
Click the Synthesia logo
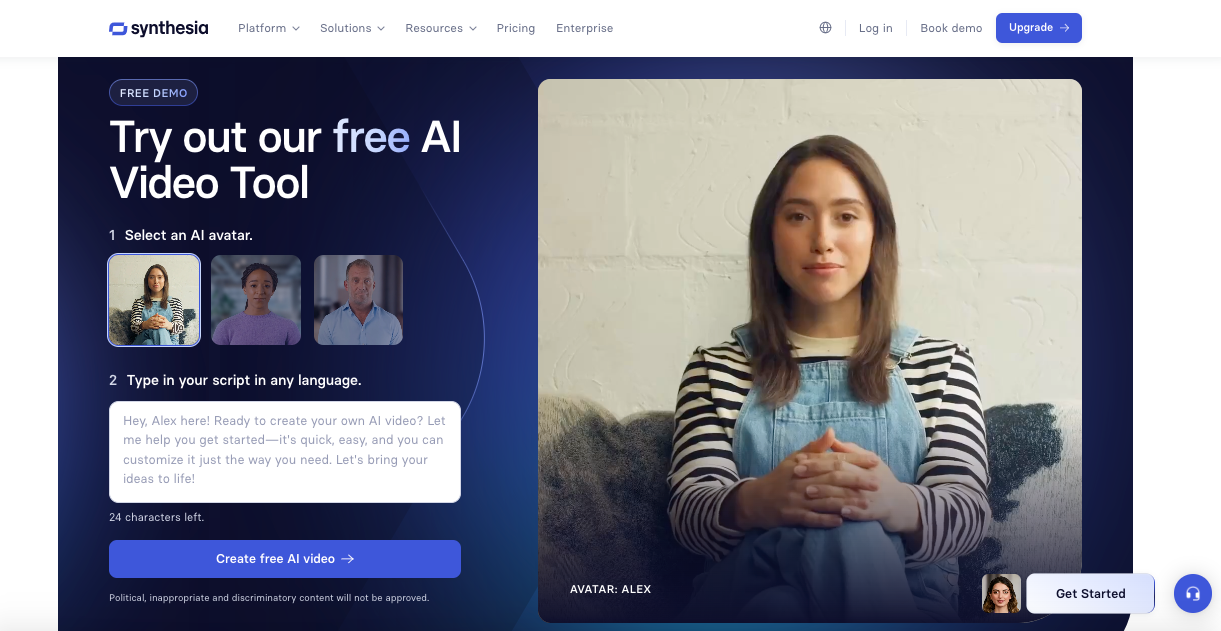159,28
